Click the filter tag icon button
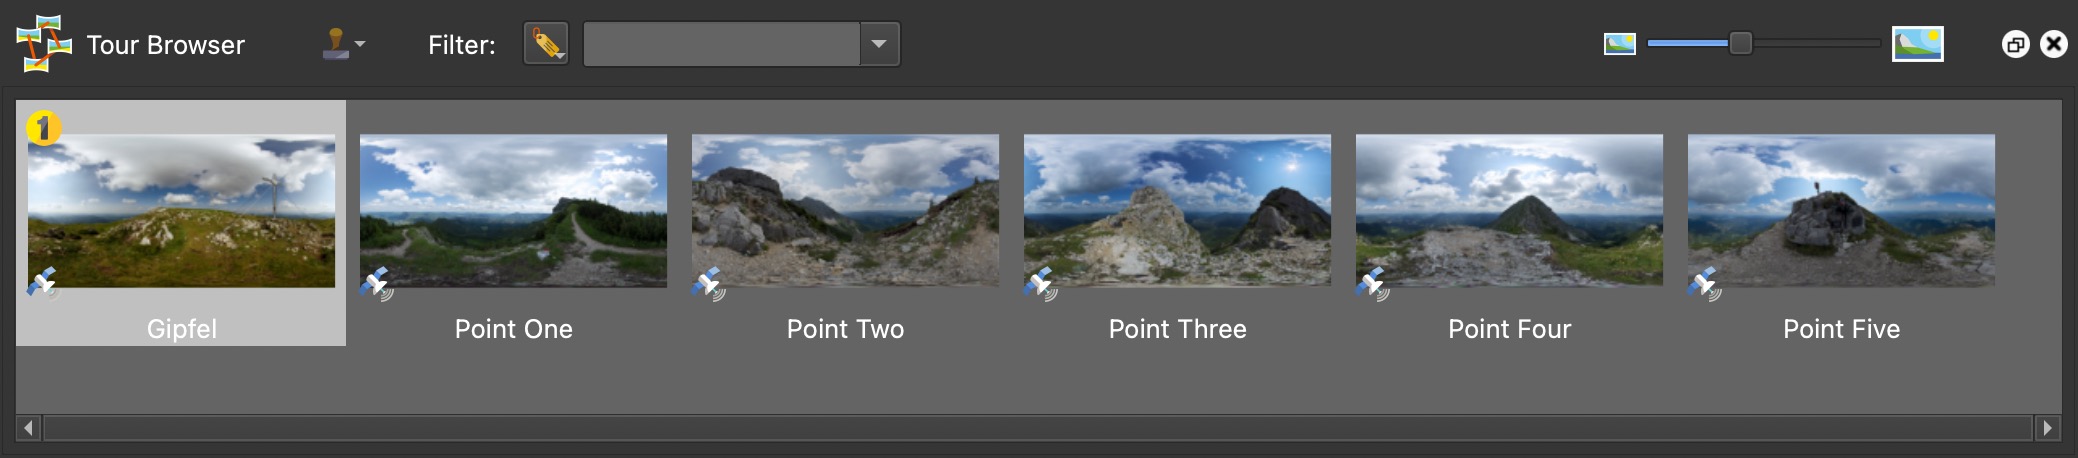Viewport: 2078px width, 458px height. [546, 44]
